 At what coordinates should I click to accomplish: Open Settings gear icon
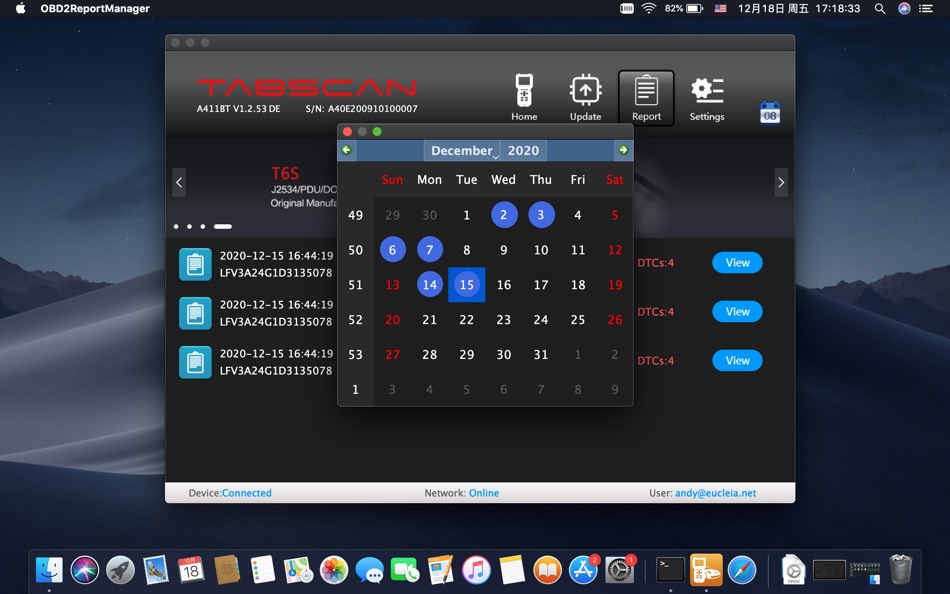pos(707,98)
